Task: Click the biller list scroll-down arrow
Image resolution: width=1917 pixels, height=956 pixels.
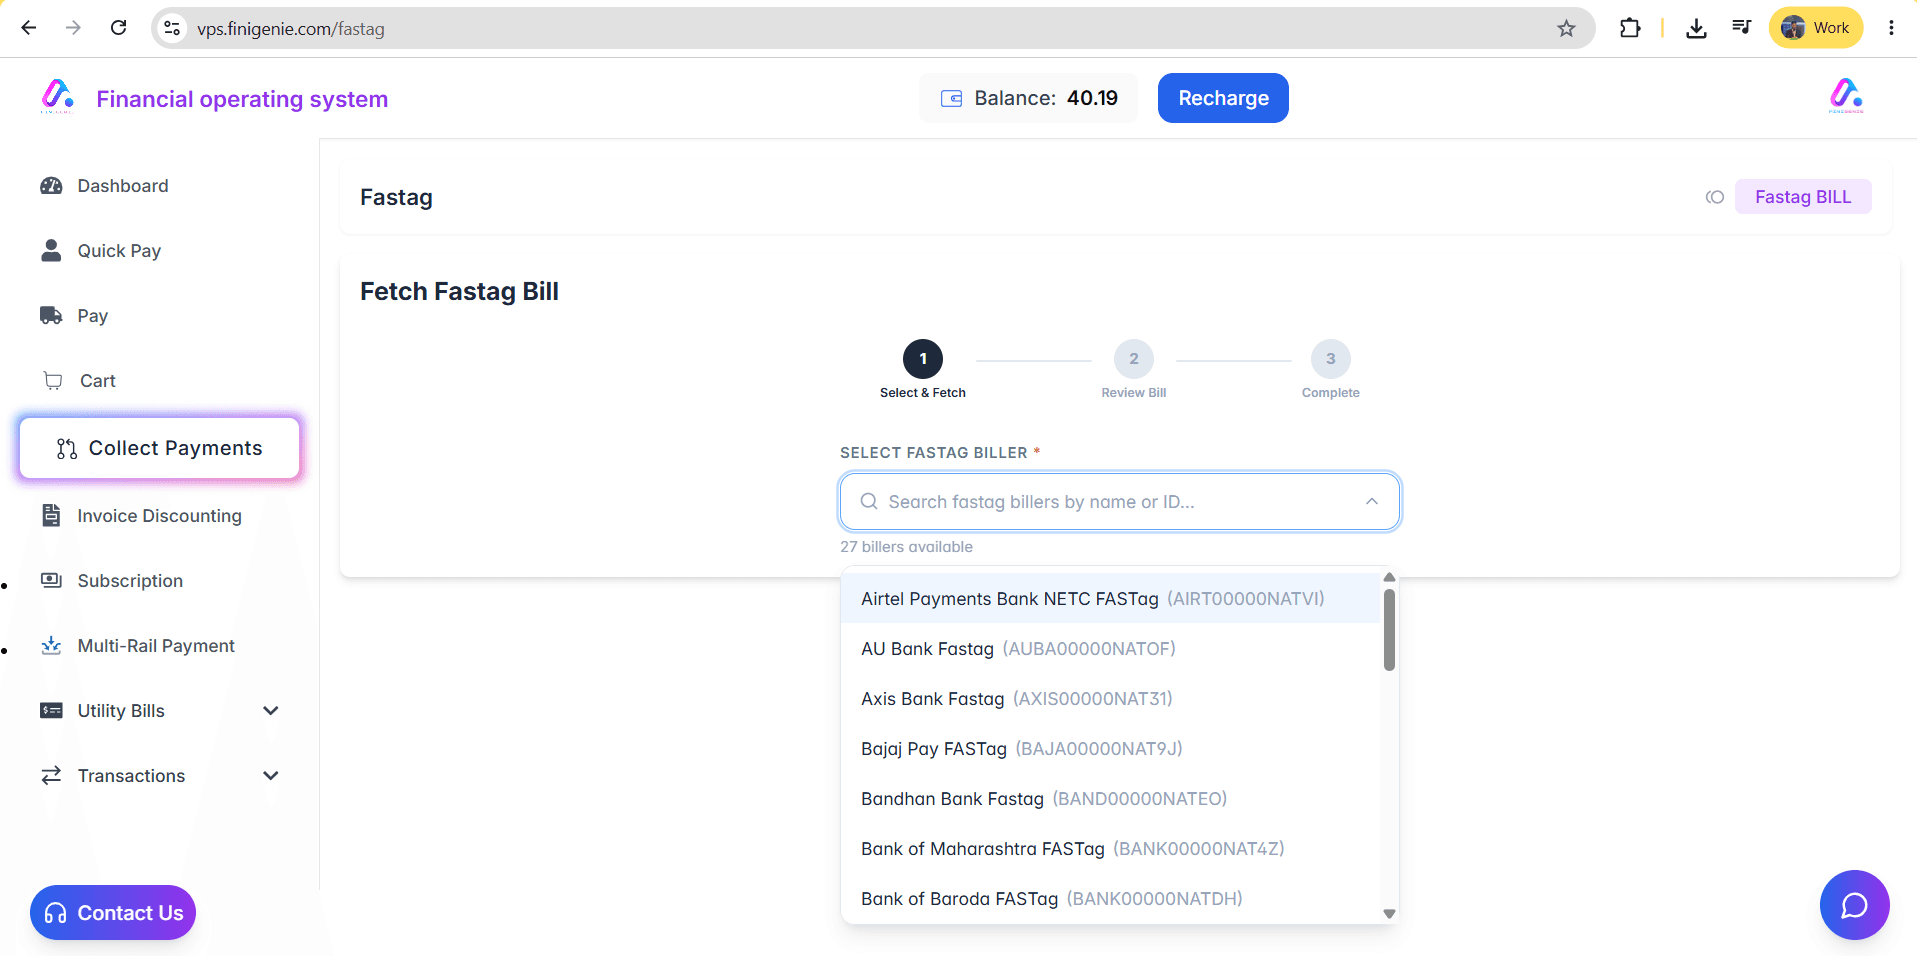Action: pos(1389,913)
